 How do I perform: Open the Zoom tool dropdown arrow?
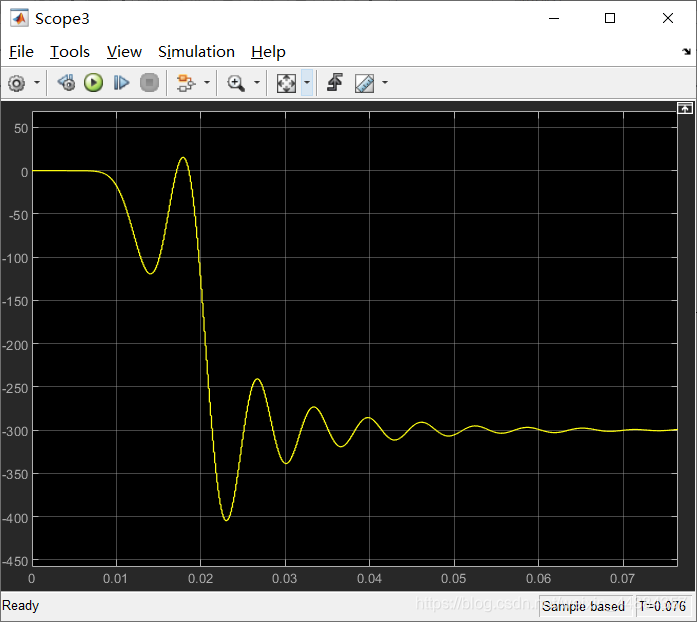256,83
